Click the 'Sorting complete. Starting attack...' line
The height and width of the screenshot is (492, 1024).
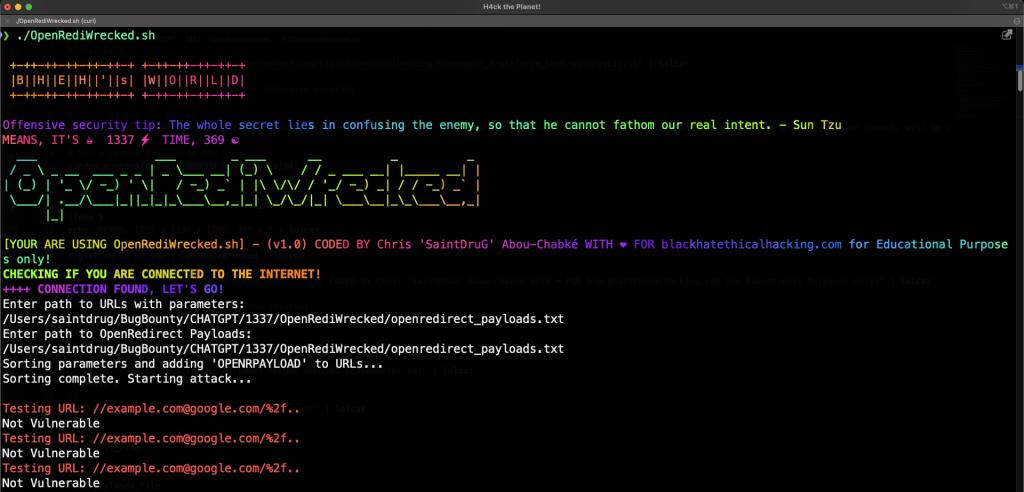(128, 379)
